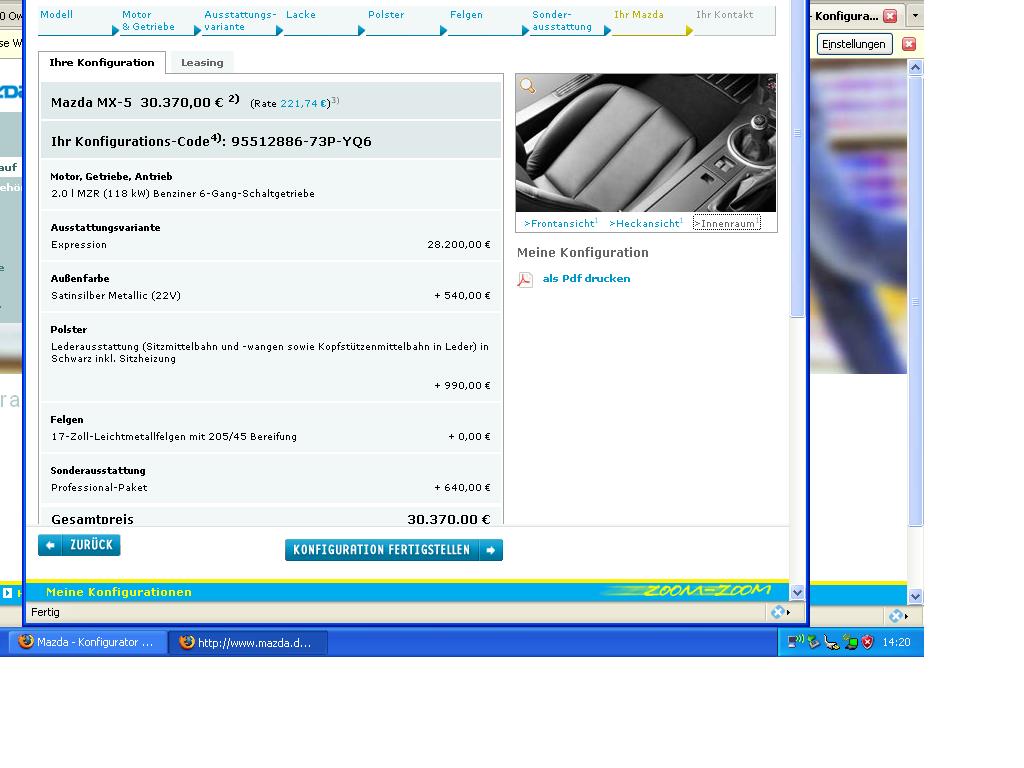This screenshot has height=768, width=1024.
Task: Switch to the Mazda - Konfigurator taskbar window
Action: [x=87, y=642]
